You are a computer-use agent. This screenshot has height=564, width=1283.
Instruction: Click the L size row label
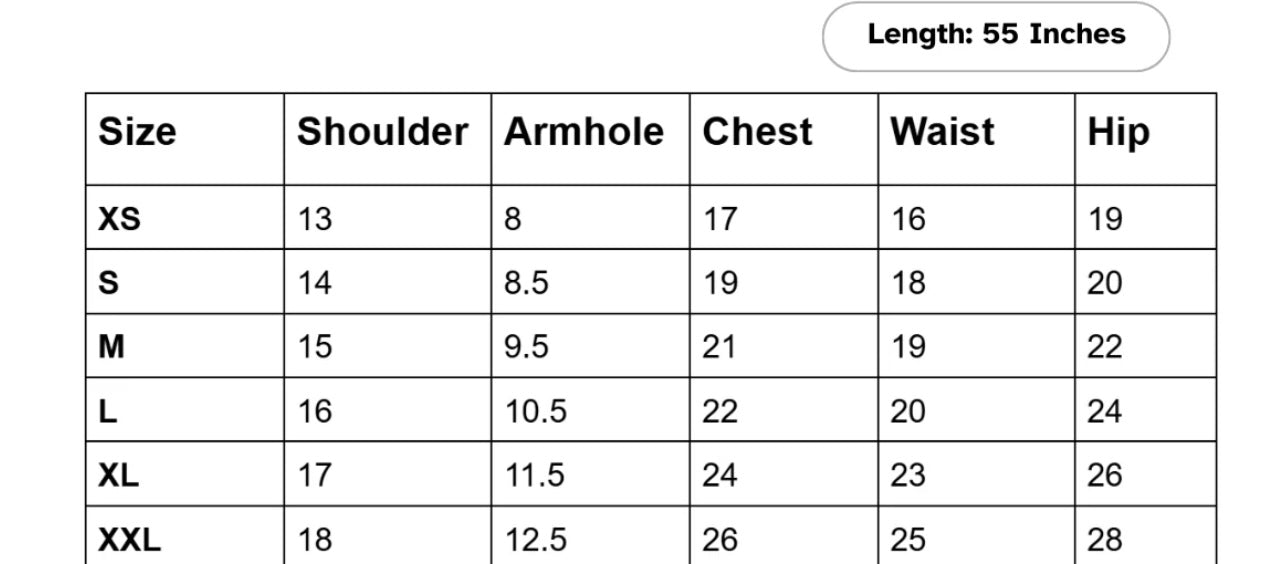point(107,411)
